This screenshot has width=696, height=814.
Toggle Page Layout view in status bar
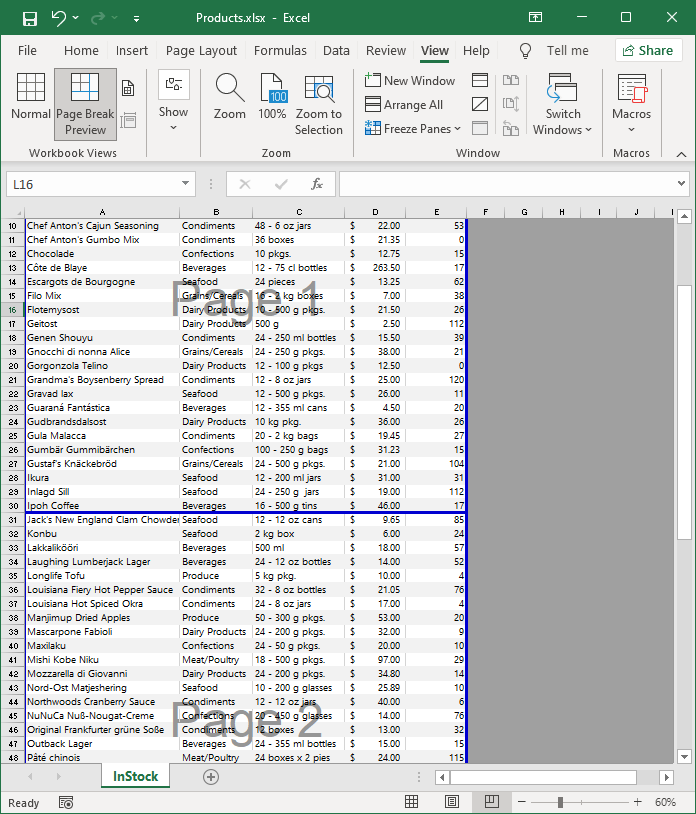(x=451, y=802)
